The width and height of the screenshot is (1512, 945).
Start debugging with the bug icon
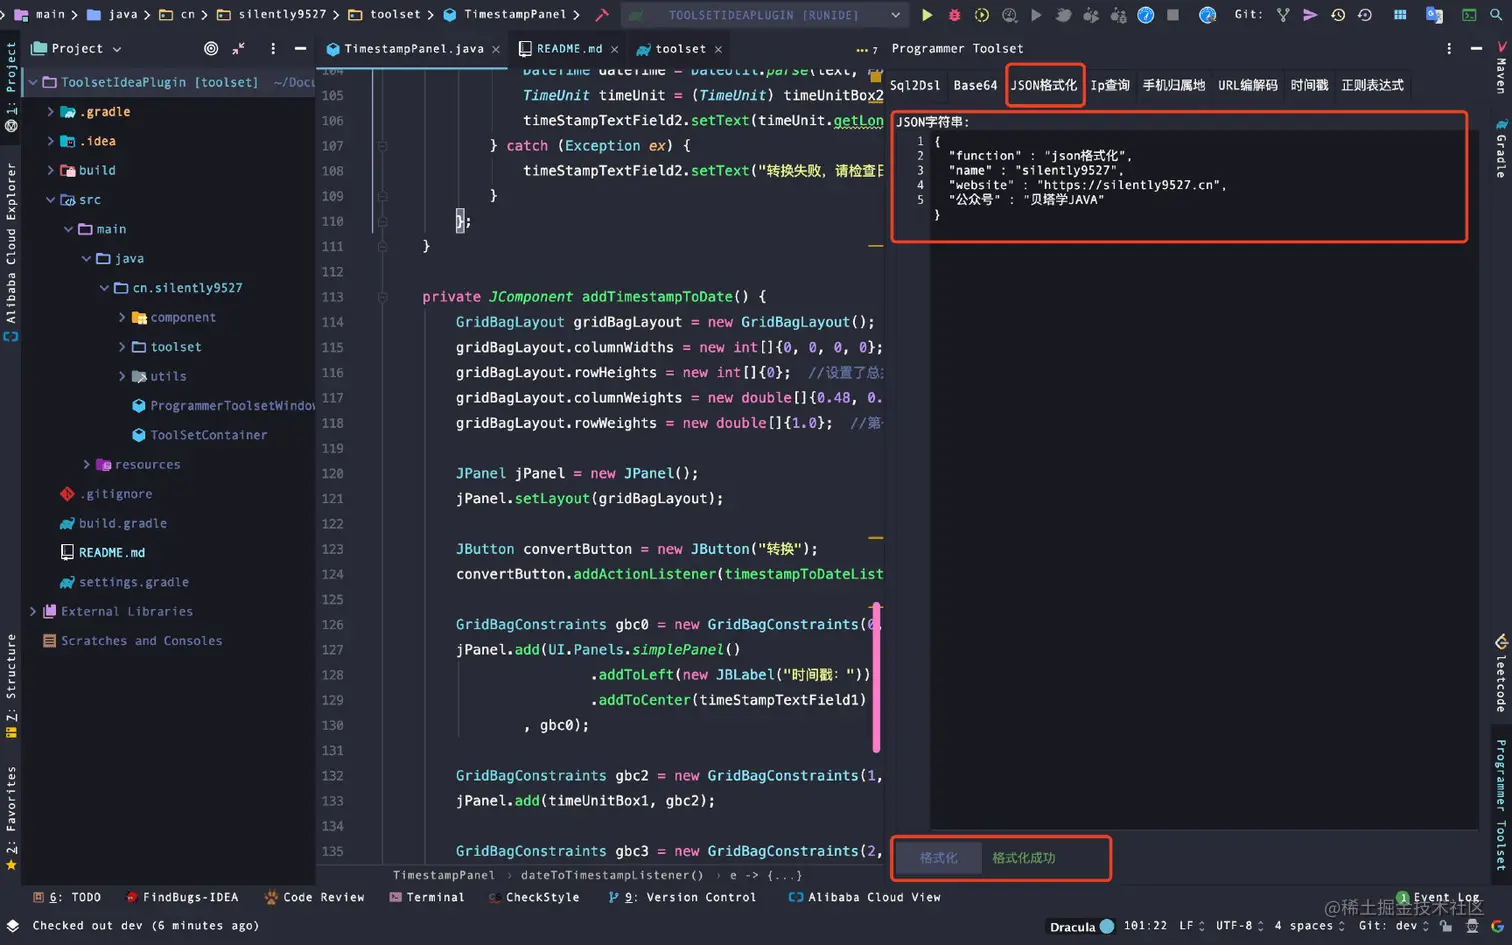pyautogui.click(x=954, y=15)
